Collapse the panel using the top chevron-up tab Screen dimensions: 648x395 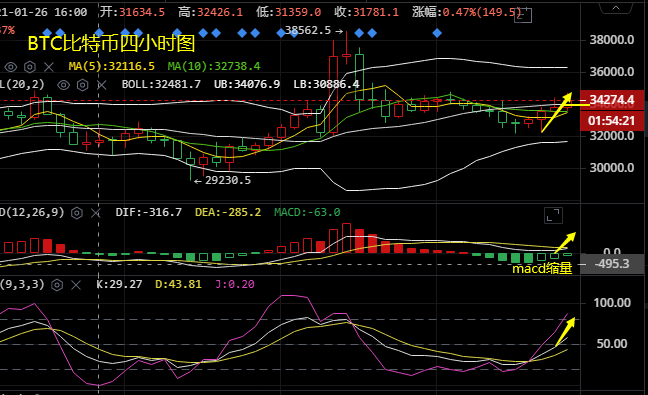(616, 7)
